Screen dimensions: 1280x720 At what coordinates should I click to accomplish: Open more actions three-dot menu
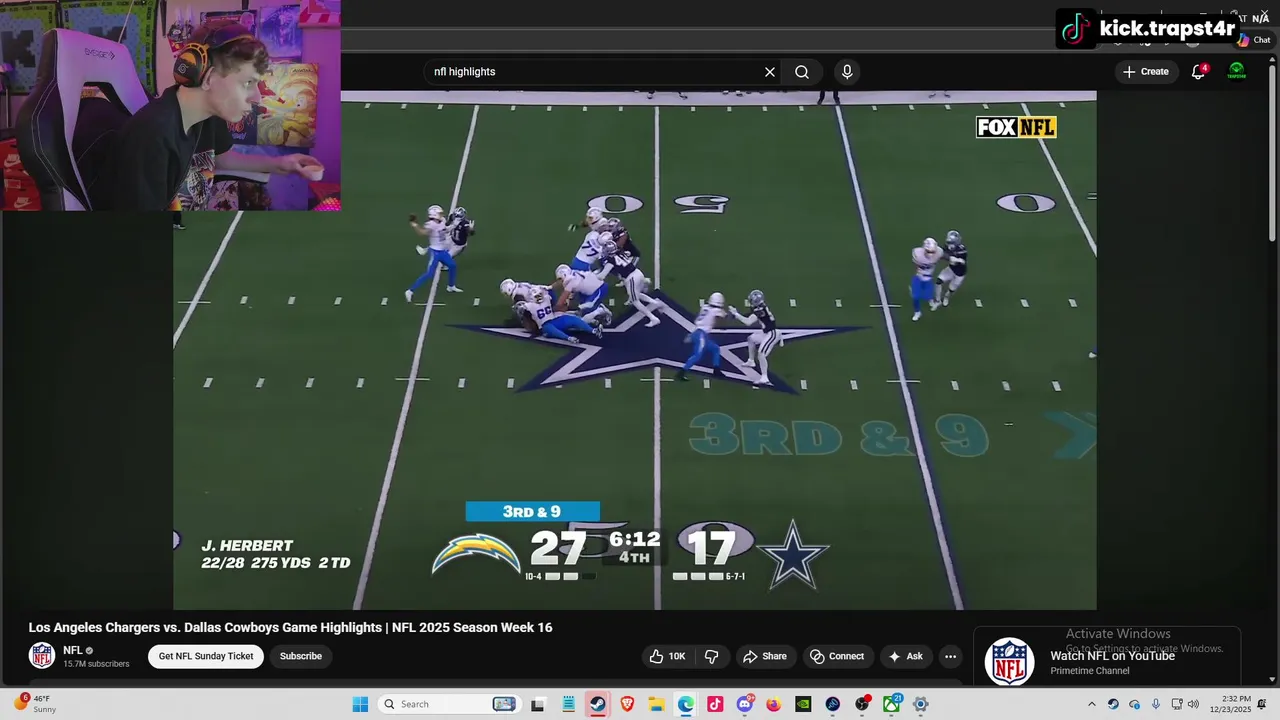point(951,656)
